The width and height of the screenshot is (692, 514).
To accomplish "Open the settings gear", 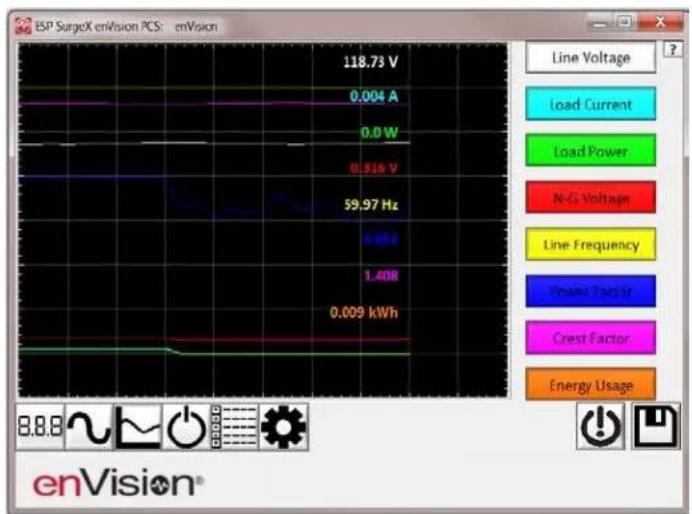I will point(283,427).
